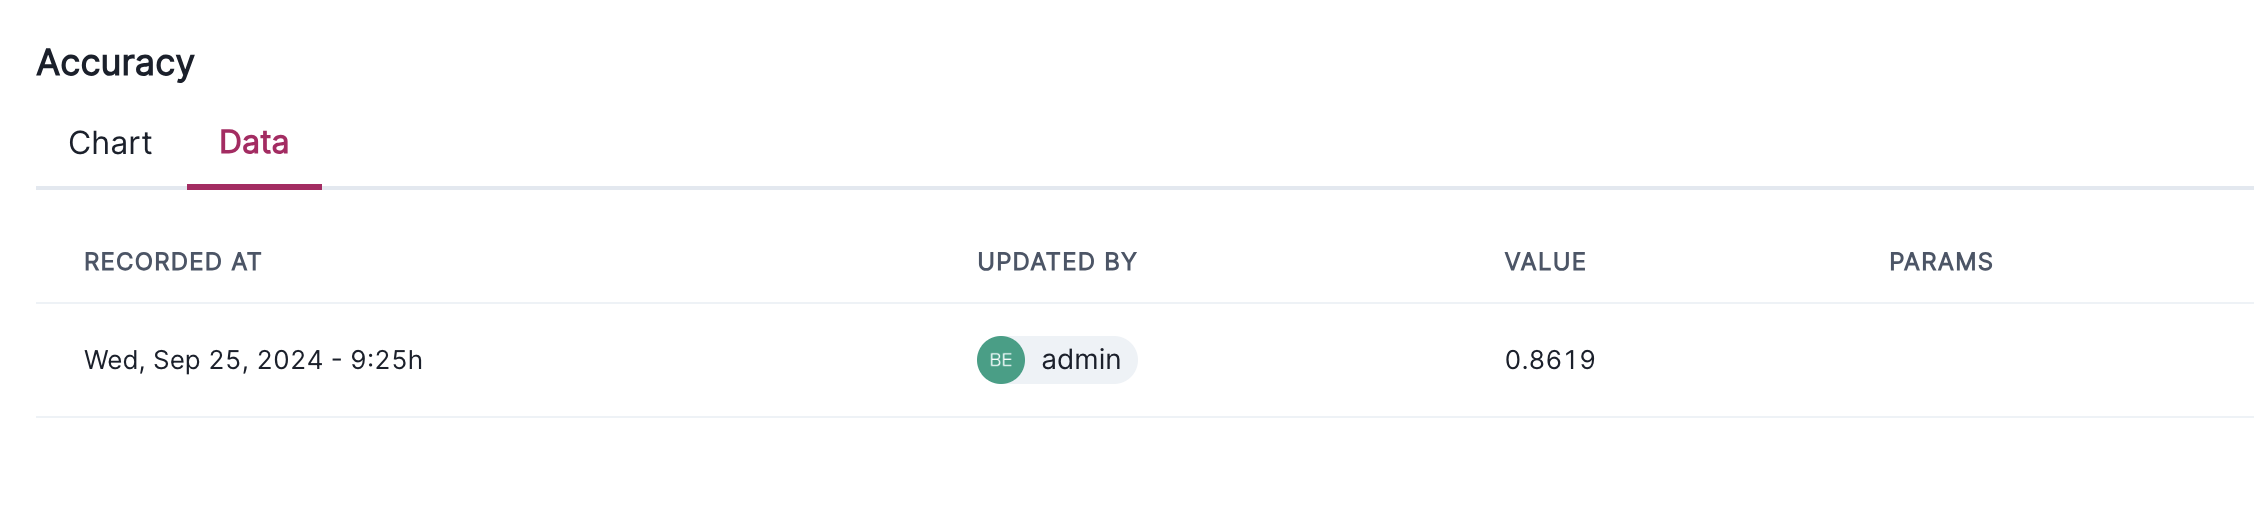Click the VALUE column header

[1545, 262]
